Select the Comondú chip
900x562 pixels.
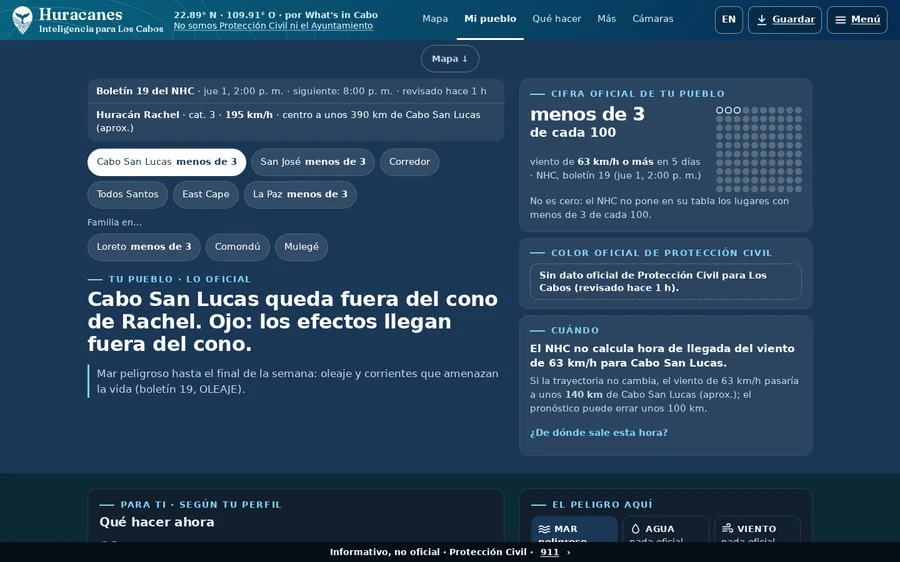(x=237, y=247)
